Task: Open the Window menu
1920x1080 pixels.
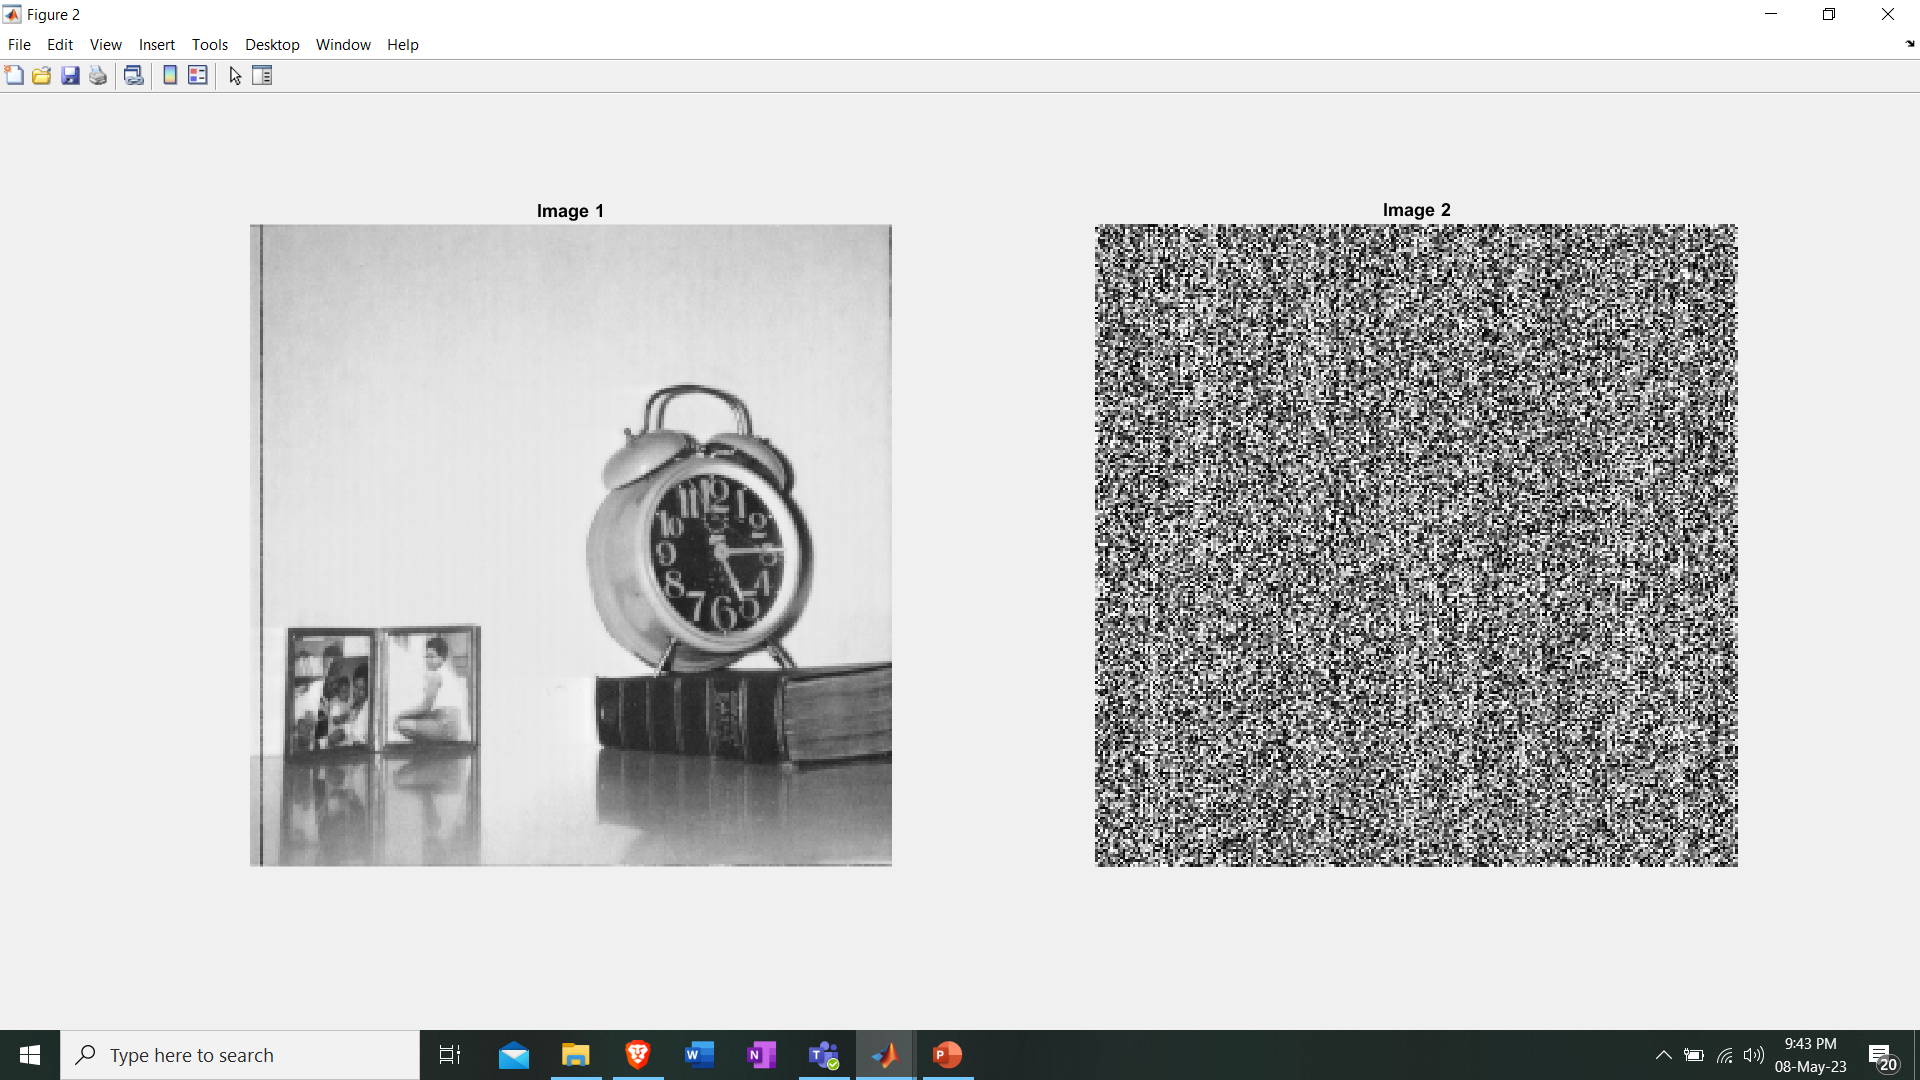Action: 343,44
